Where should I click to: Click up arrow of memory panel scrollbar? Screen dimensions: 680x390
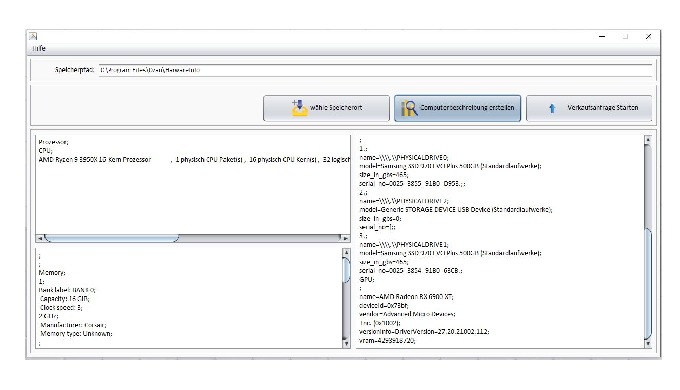point(346,252)
